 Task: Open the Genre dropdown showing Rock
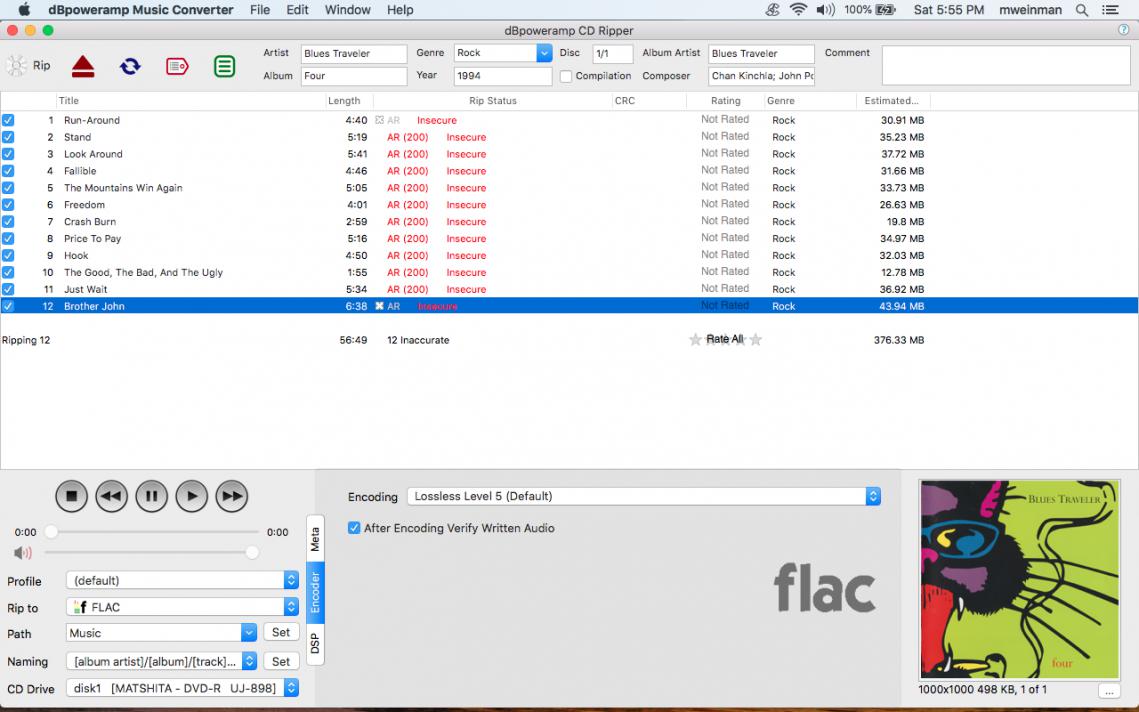point(544,53)
